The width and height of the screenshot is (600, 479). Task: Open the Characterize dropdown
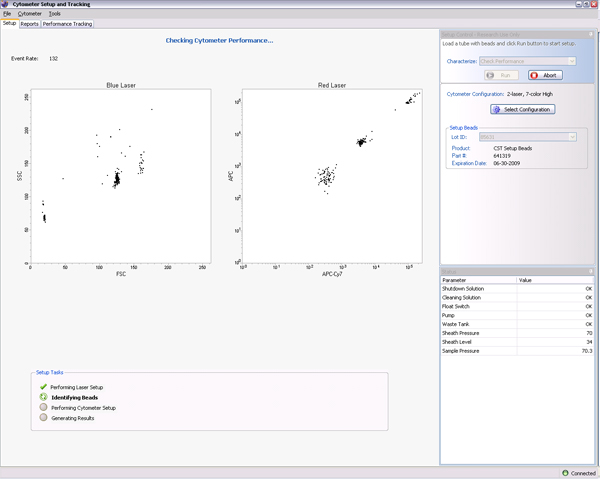(x=528, y=61)
